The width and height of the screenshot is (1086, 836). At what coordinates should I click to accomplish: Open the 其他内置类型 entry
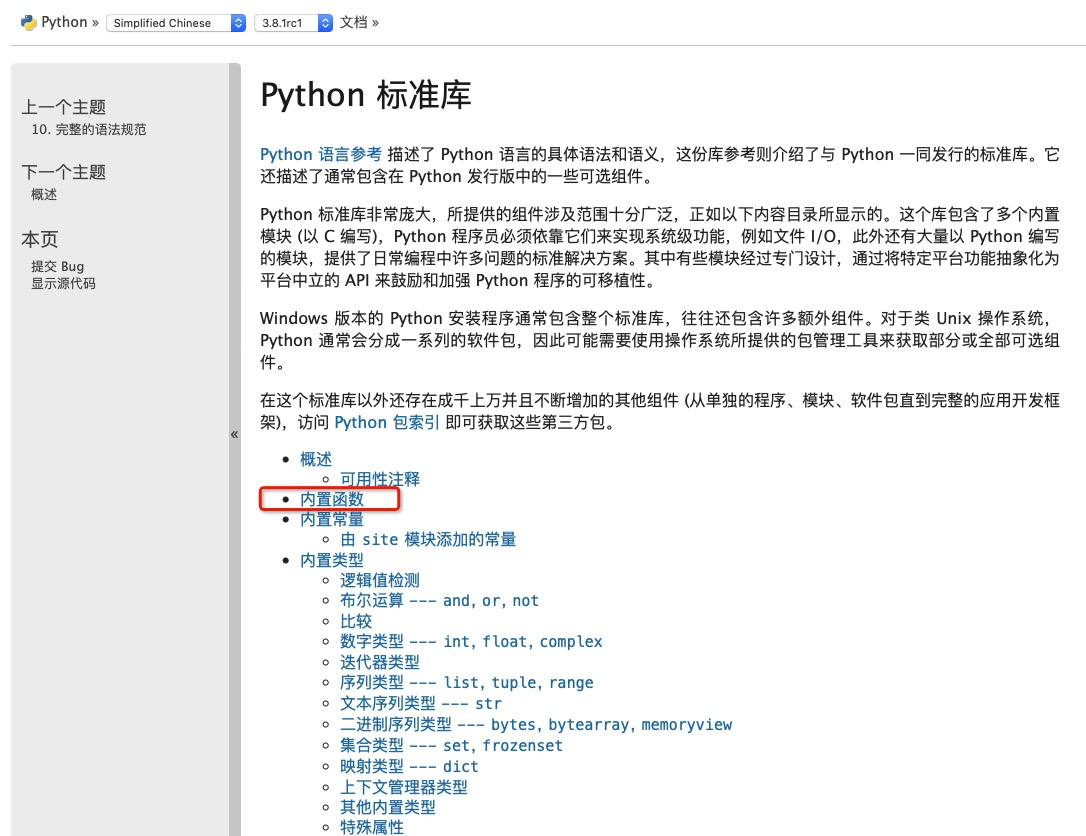pyautogui.click(x=388, y=807)
